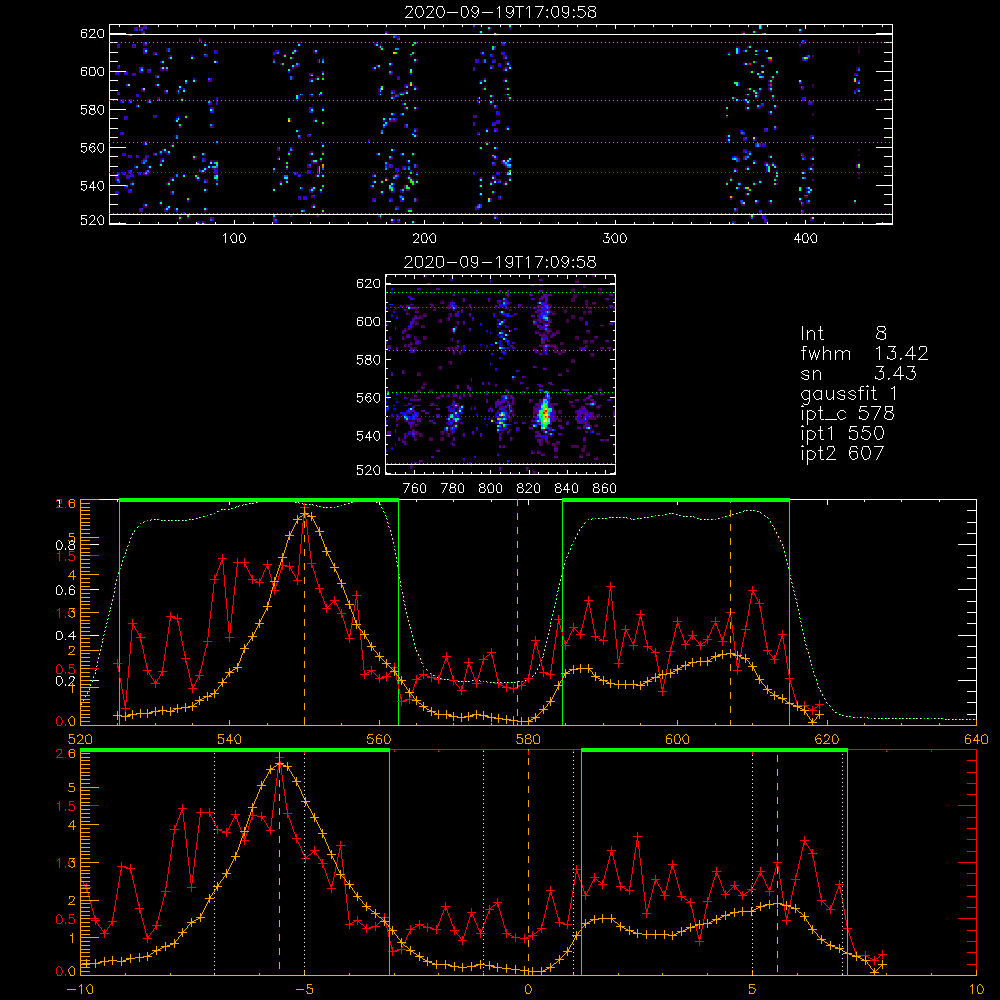Click white y-axis label 0.6 on third plot

65,591
